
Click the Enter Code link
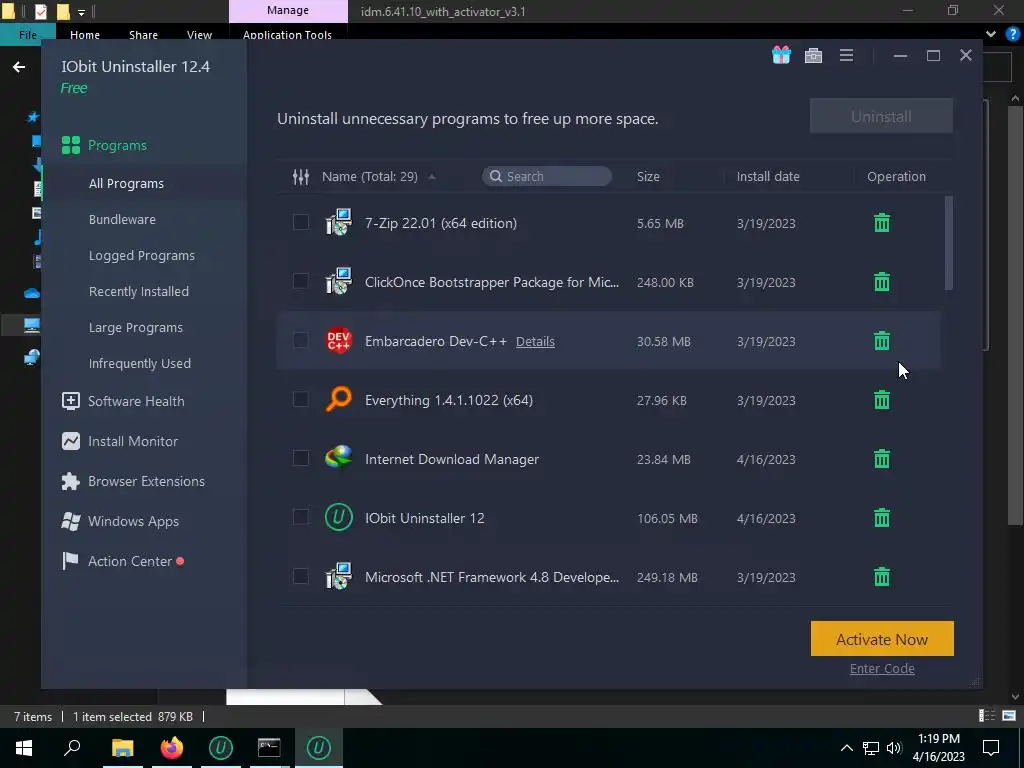tap(882, 668)
